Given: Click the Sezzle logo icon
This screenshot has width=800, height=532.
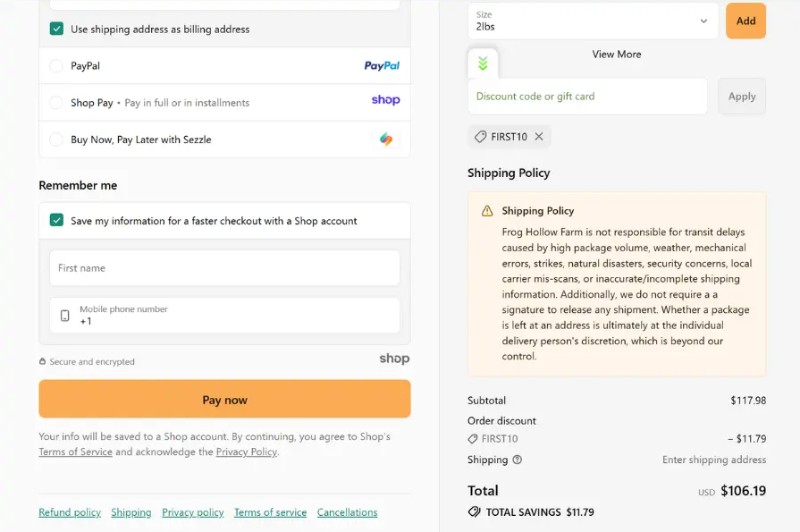Looking at the screenshot, I should pos(386,139).
